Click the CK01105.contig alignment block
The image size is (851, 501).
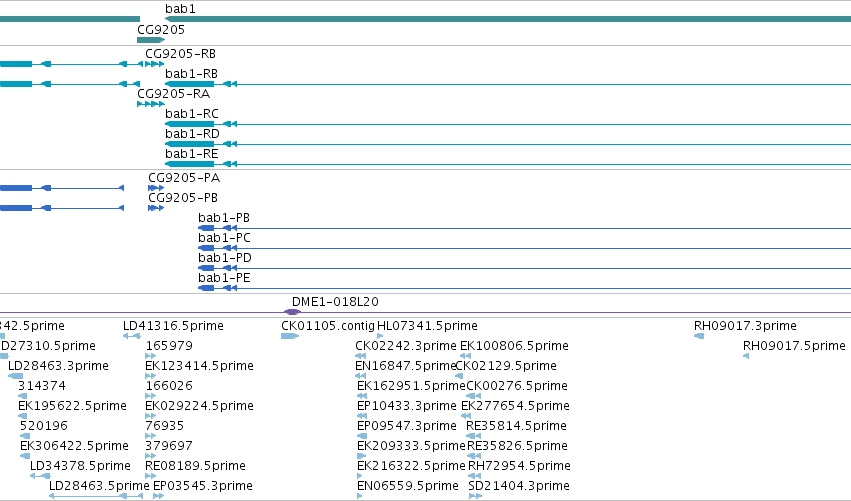(290, 337)
